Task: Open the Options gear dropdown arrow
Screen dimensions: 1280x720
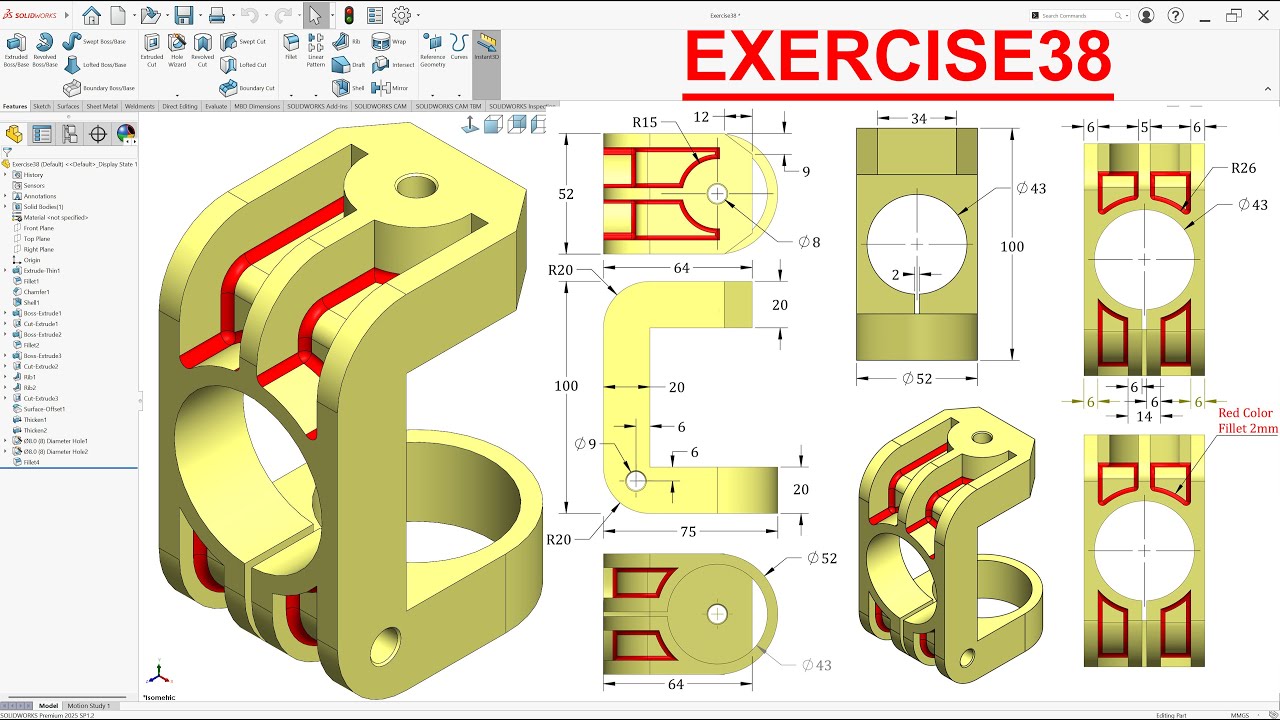Action: coord(417,16)
